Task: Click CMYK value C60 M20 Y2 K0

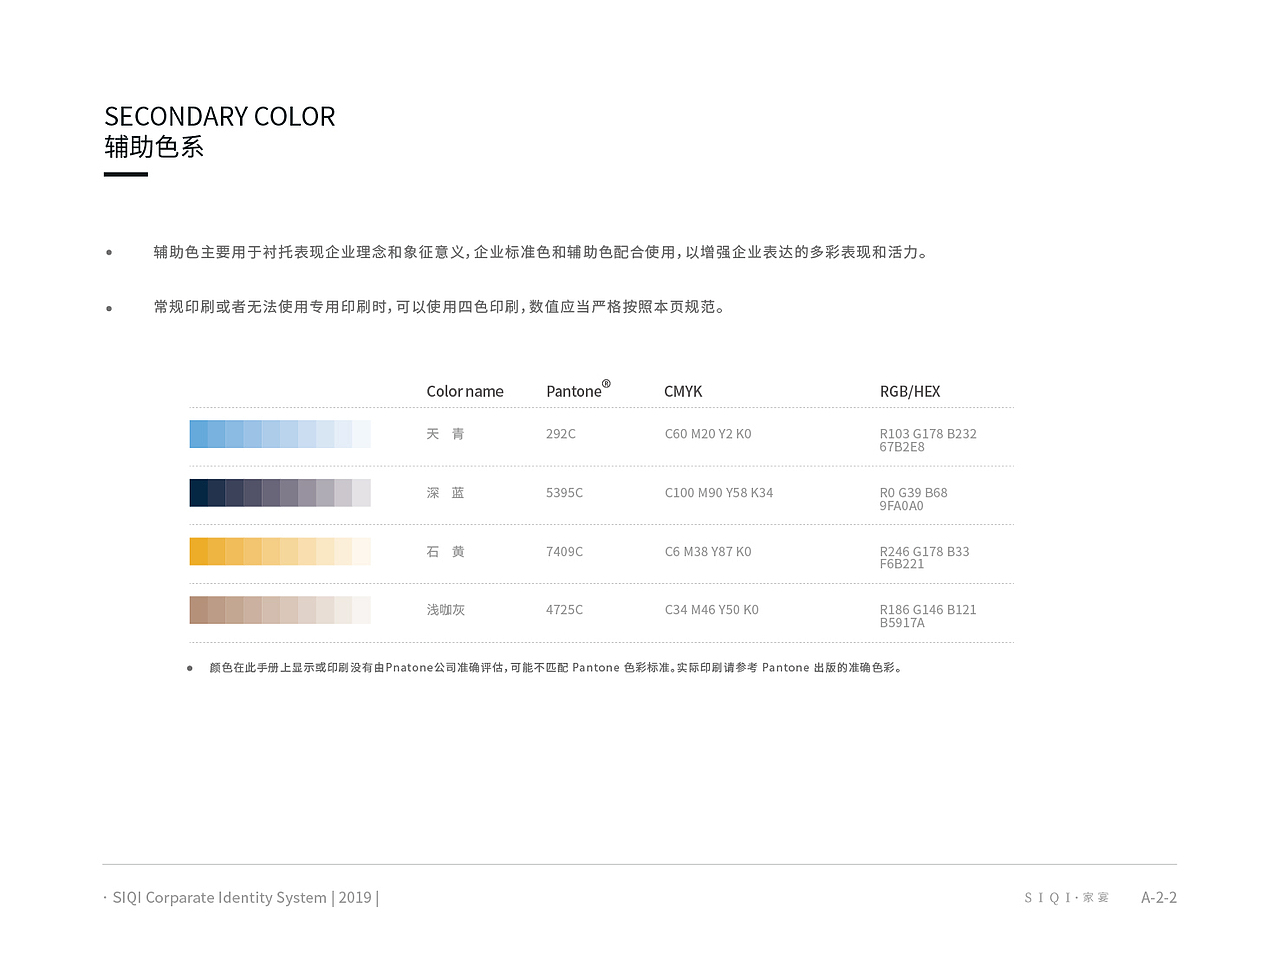Action: pos(708,434)
